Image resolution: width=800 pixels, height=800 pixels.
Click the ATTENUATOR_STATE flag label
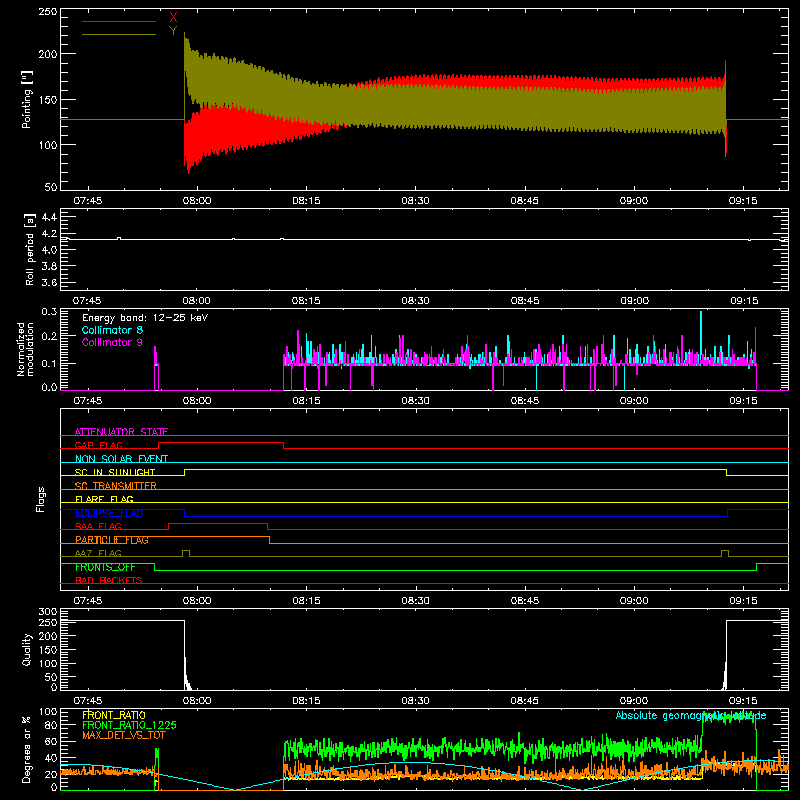pos(121,432)
